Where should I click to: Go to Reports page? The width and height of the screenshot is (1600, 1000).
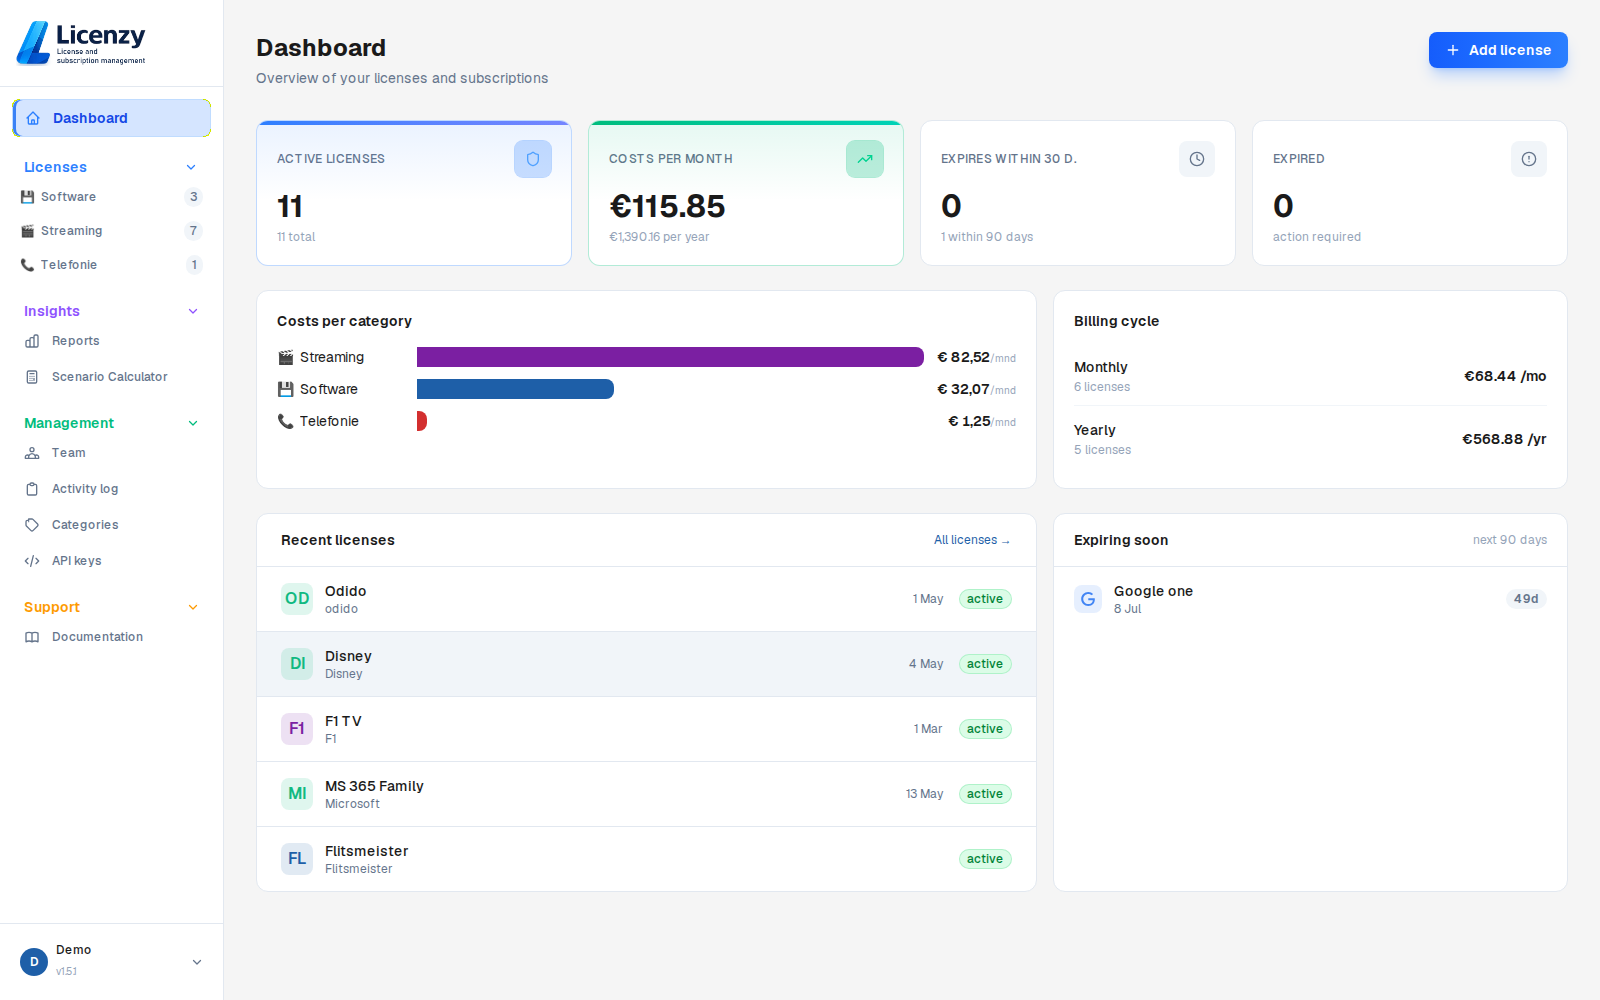[x=112, y=341]
